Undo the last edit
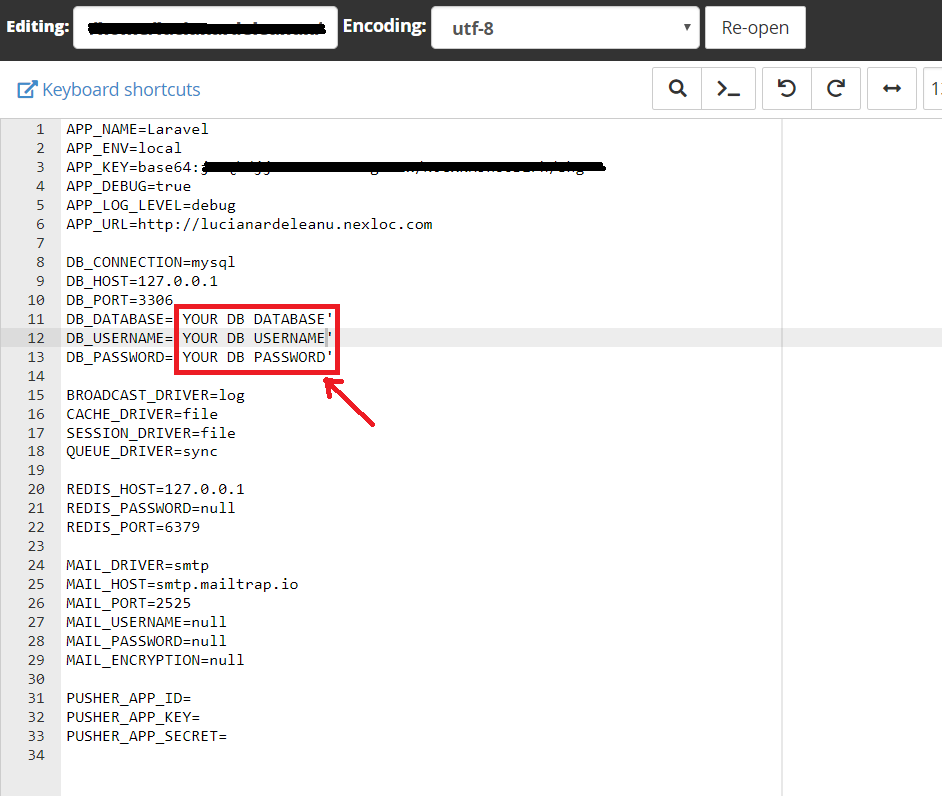This screenshot has width=942, height=796. [x=787, y=89]
